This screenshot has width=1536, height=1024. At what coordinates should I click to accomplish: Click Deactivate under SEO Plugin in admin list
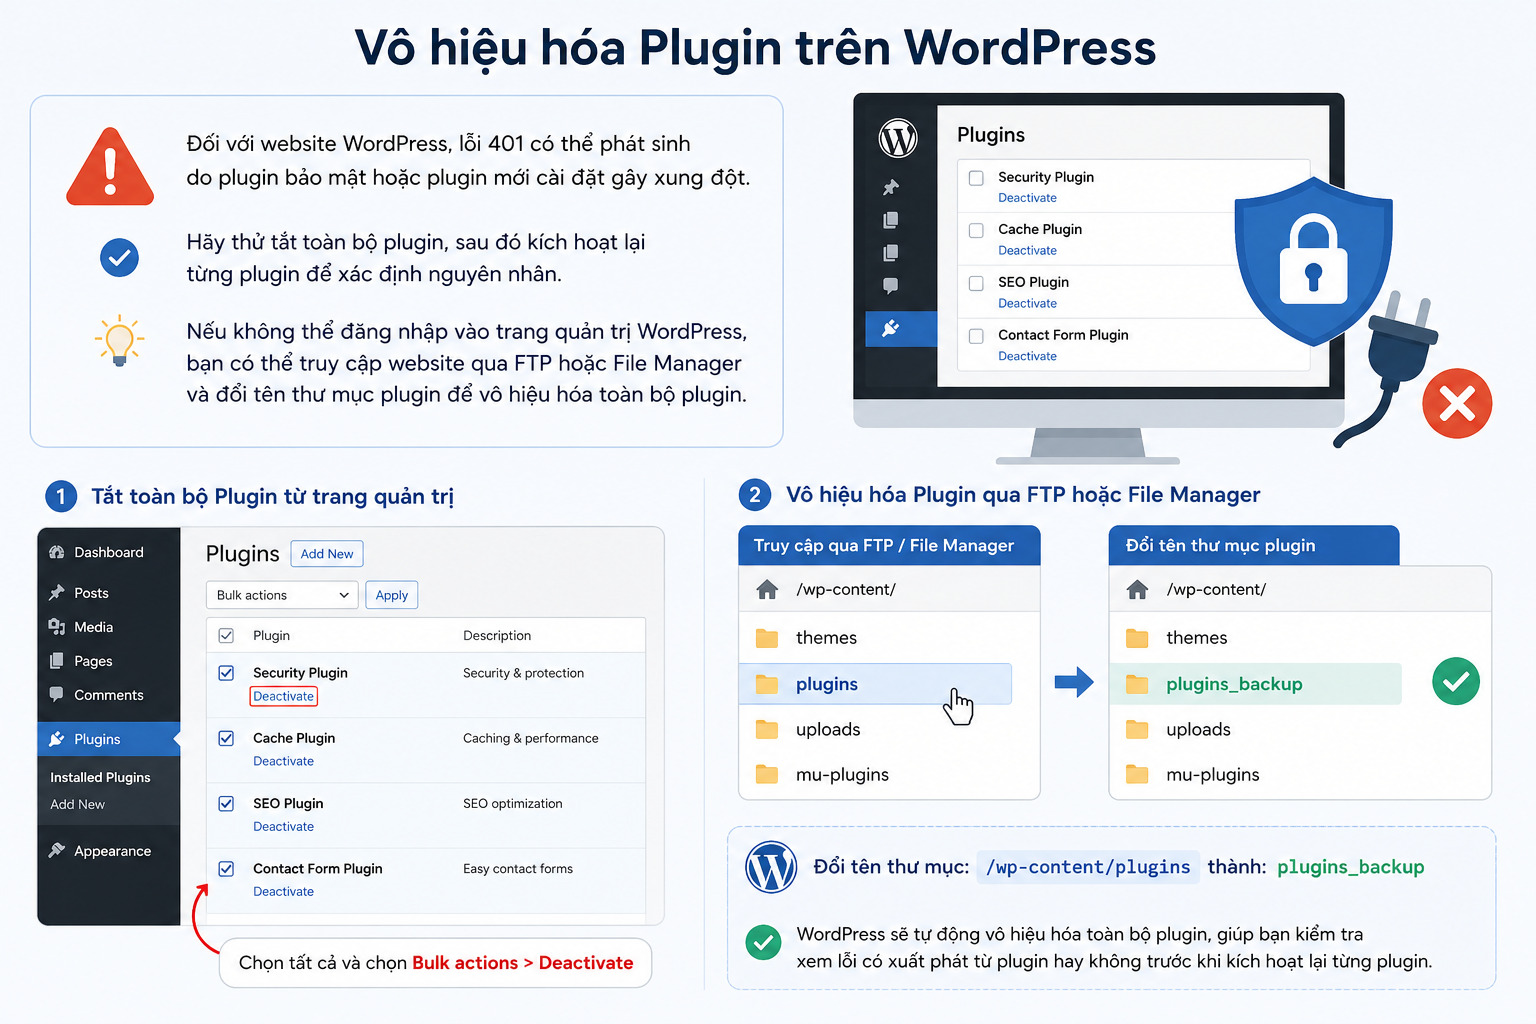click(x=283, y=827)
